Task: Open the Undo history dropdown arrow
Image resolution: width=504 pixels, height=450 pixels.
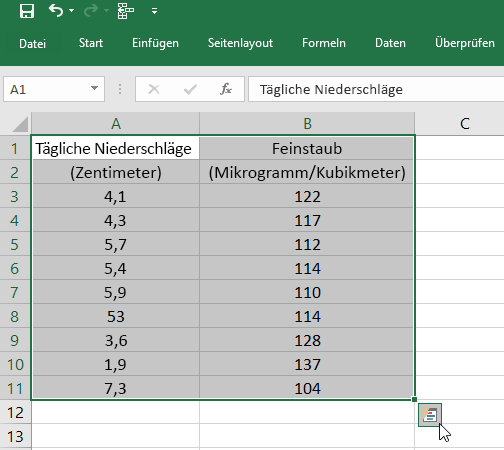Action: [71, 11]
